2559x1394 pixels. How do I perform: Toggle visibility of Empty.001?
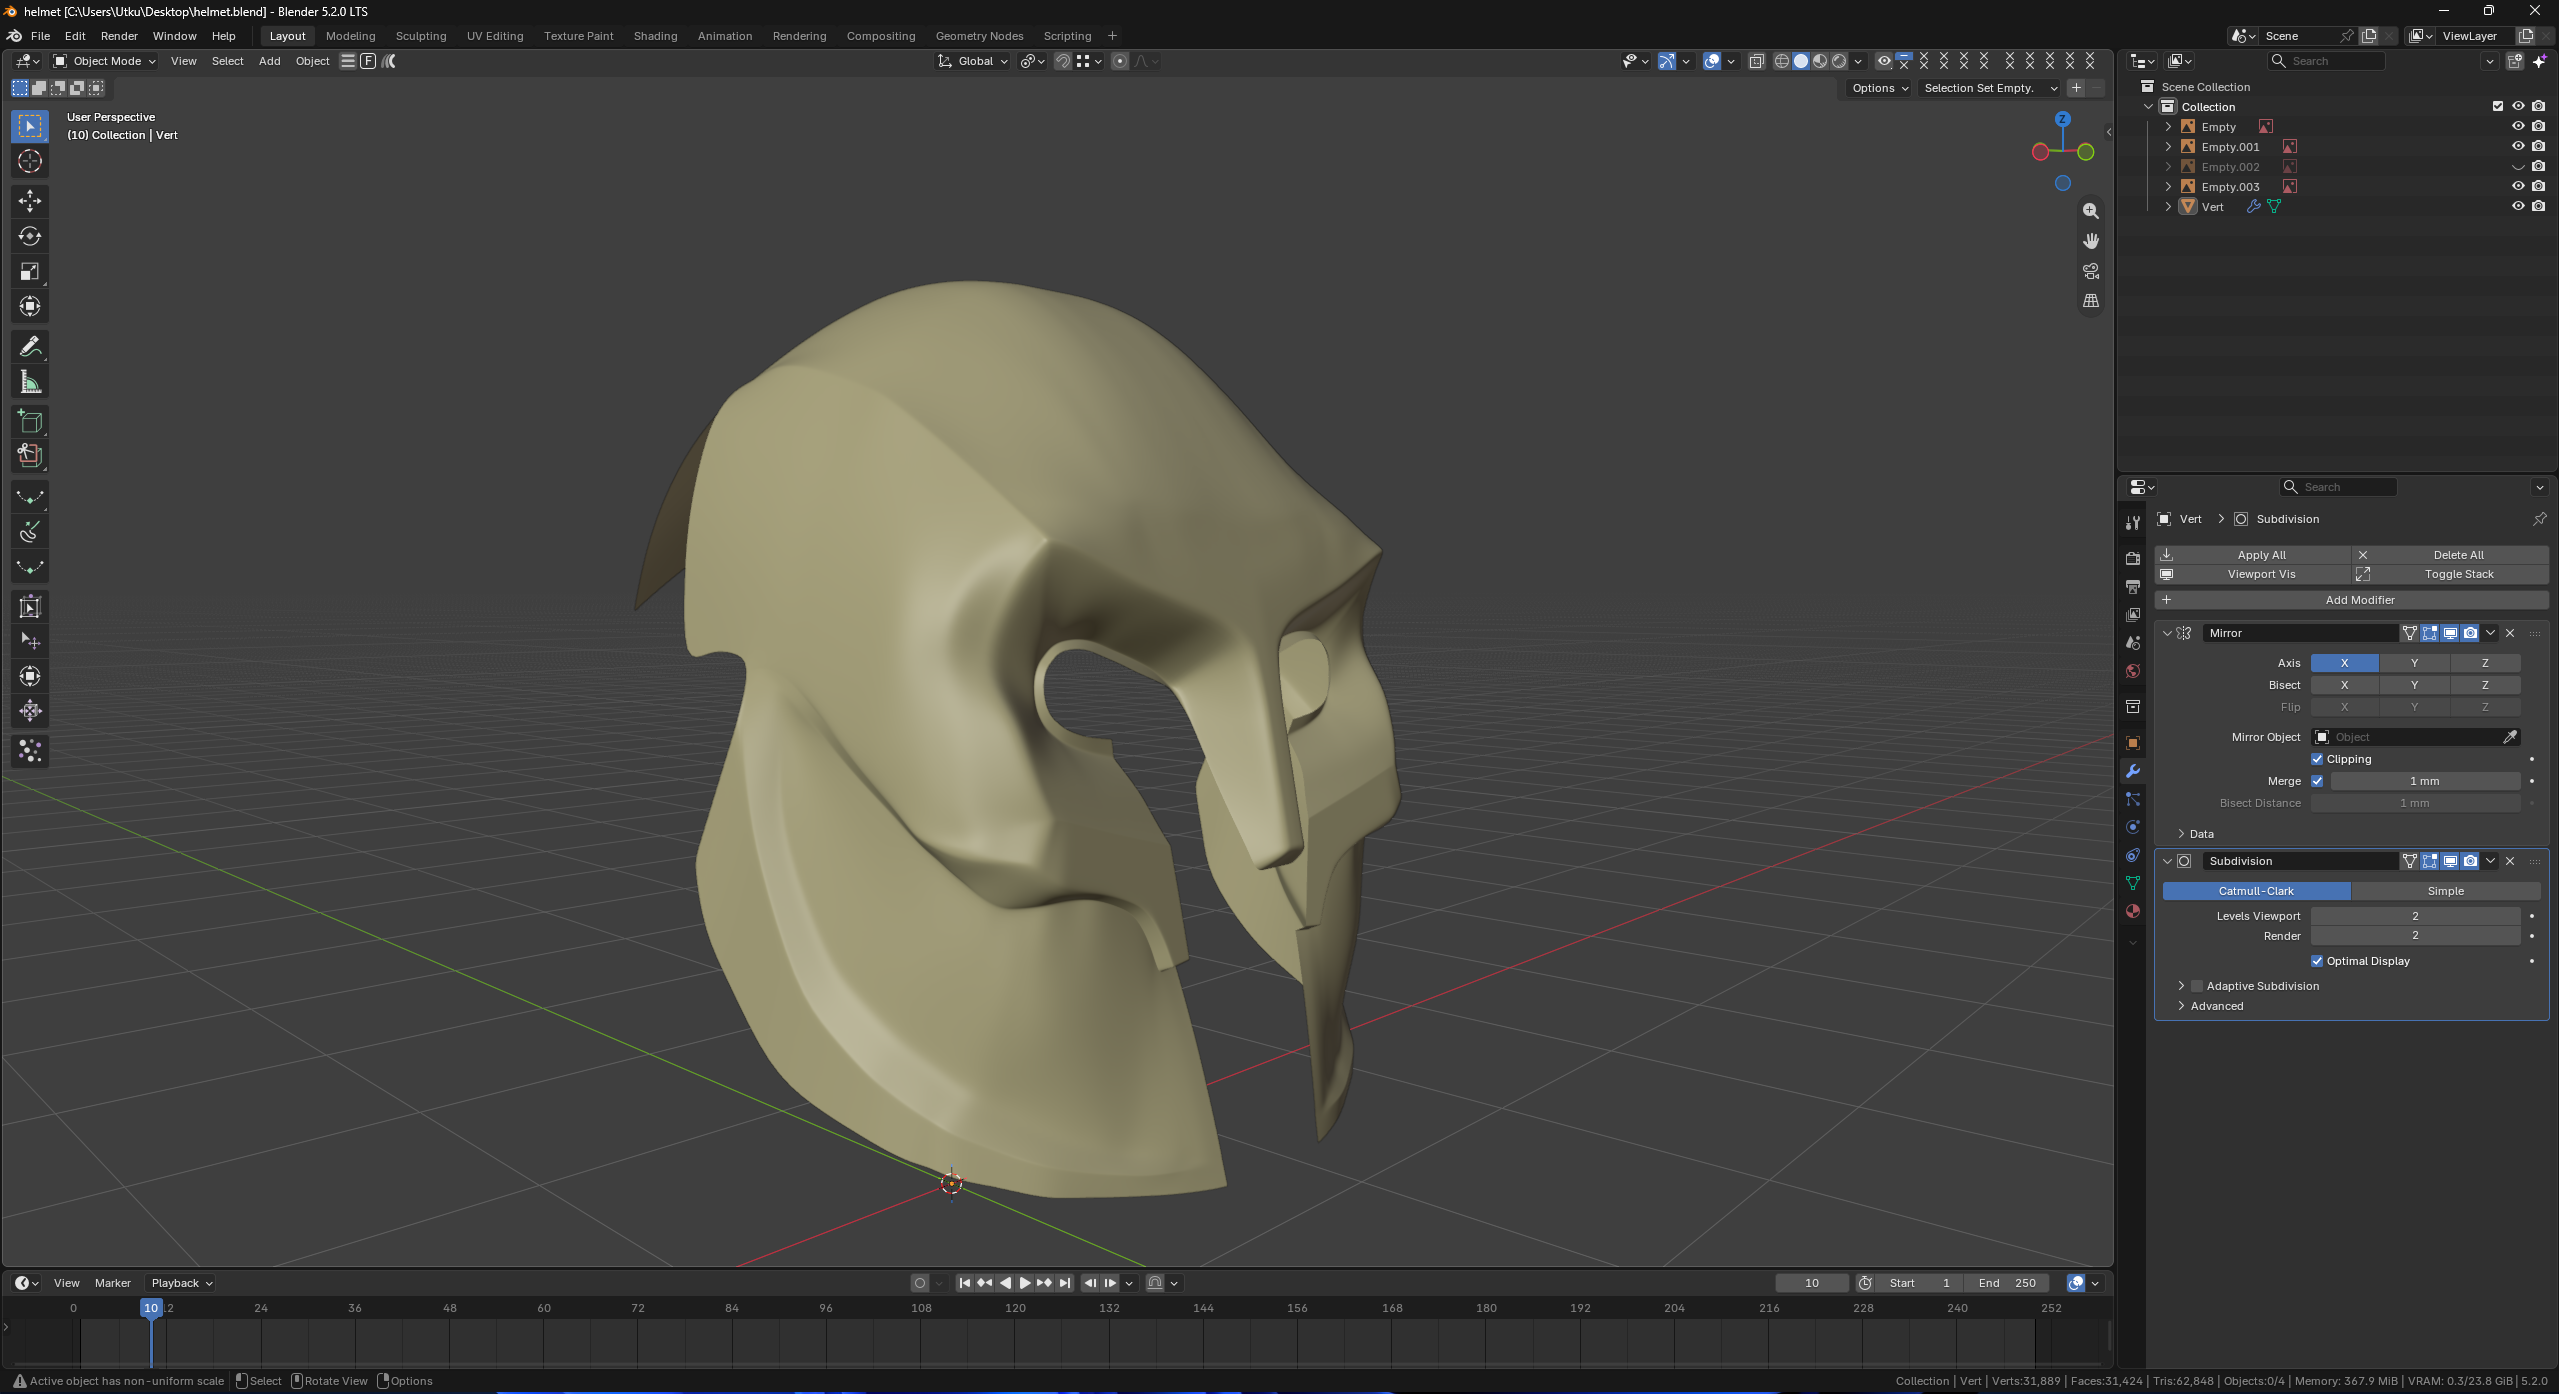coord(2518,146)
